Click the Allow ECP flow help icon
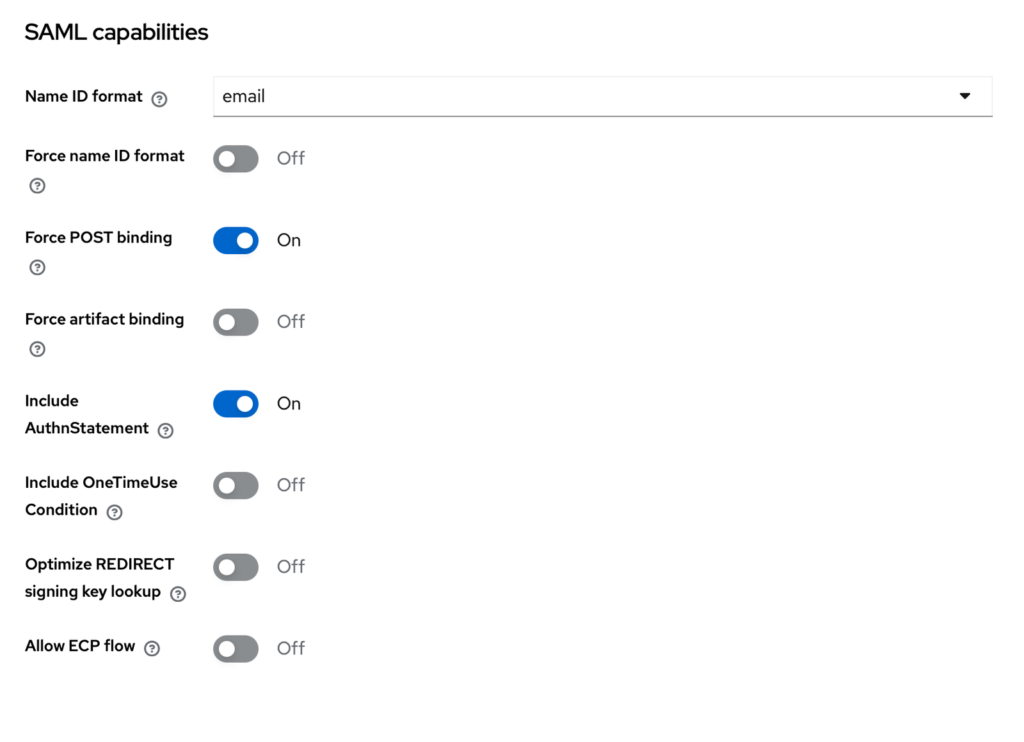The height and width of the screenshot is (742, 1024). 152,648
